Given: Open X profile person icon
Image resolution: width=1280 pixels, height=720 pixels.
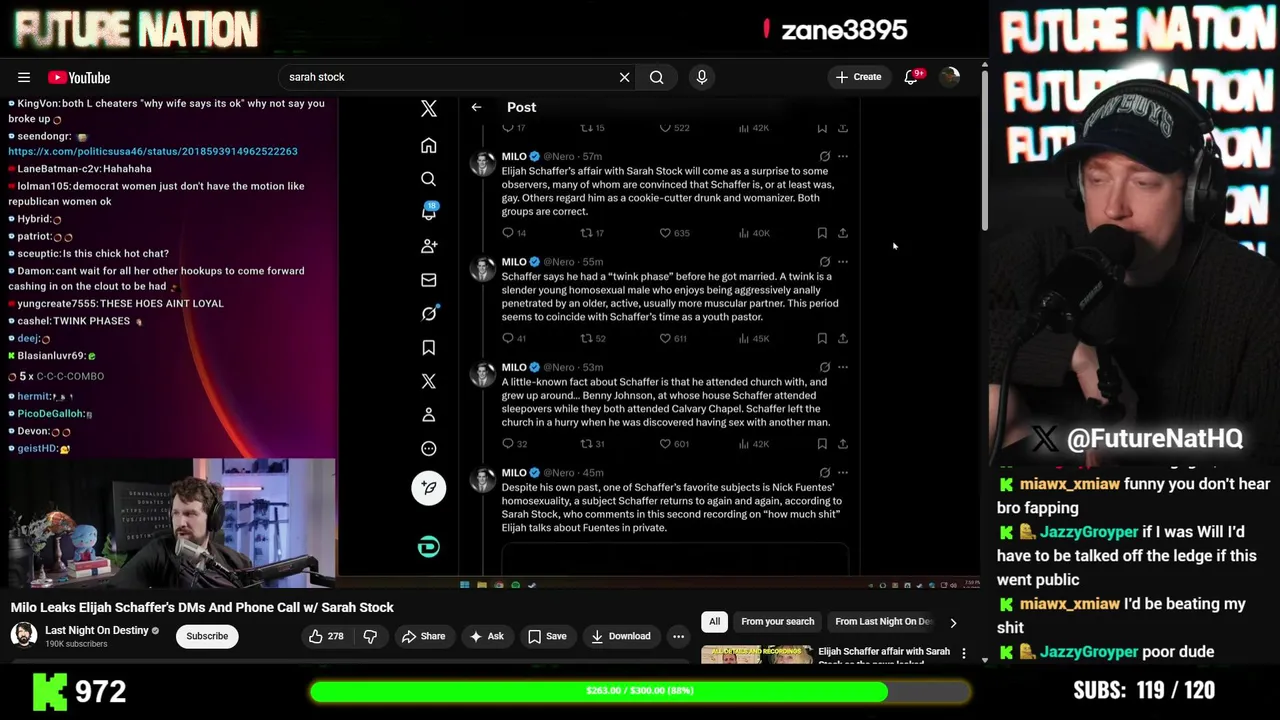Looking at the screenshot, I should pyautogui.click(x=429, y=415).
